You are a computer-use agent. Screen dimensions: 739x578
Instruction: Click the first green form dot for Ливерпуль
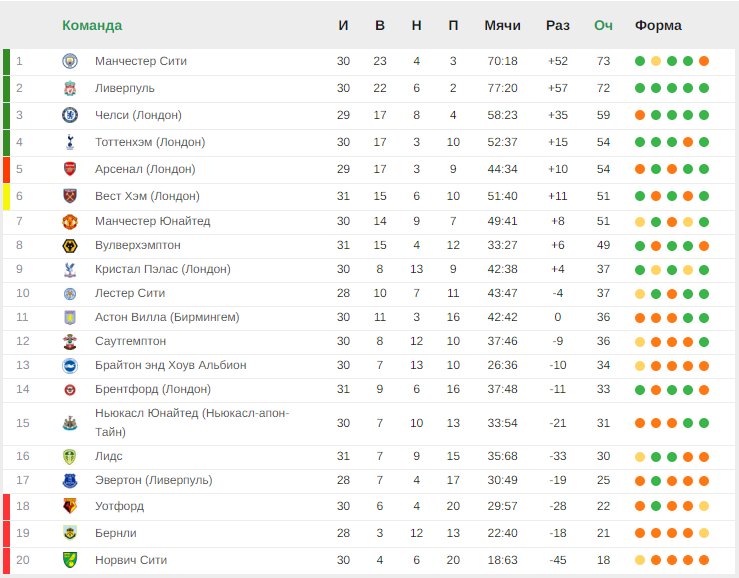[640, 88]
